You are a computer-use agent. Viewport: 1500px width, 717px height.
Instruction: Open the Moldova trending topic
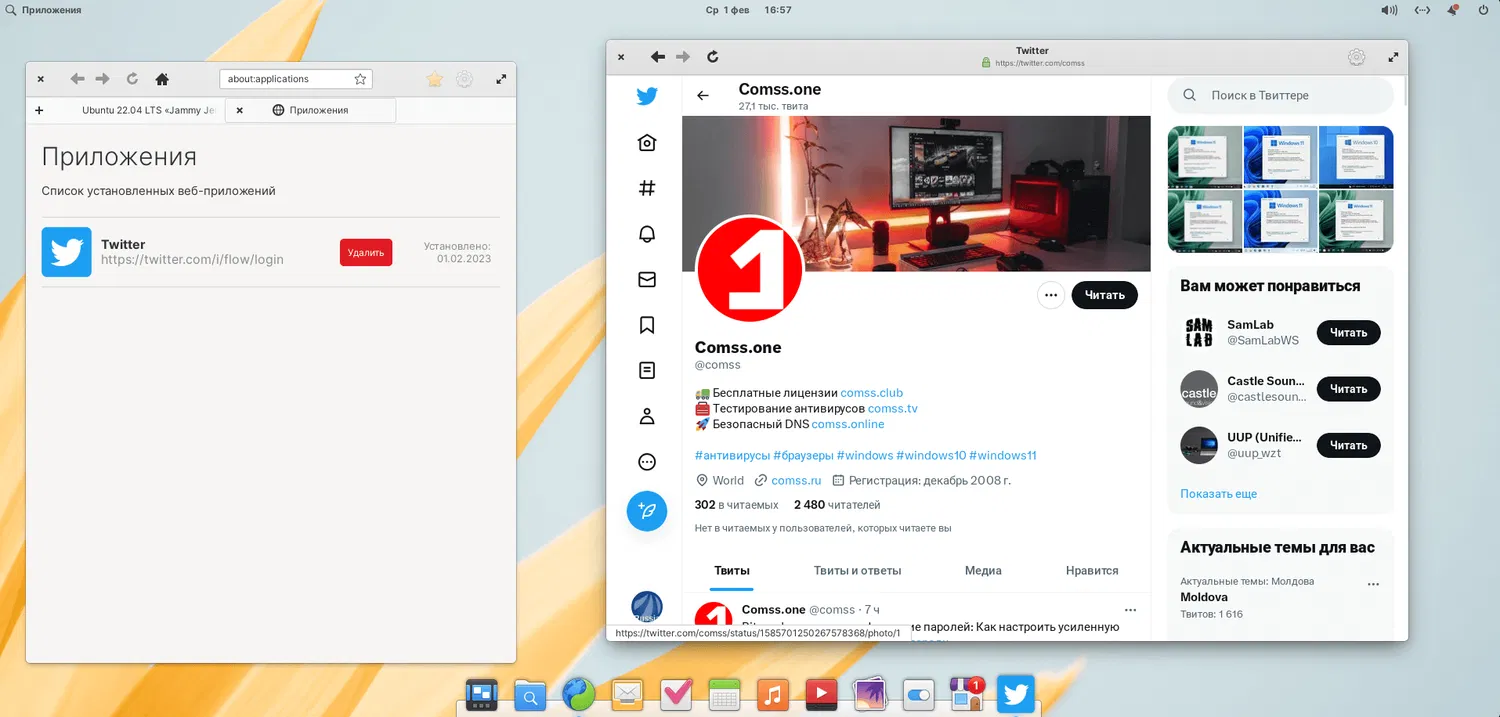pyautogui.click(x=1204, y=597)
